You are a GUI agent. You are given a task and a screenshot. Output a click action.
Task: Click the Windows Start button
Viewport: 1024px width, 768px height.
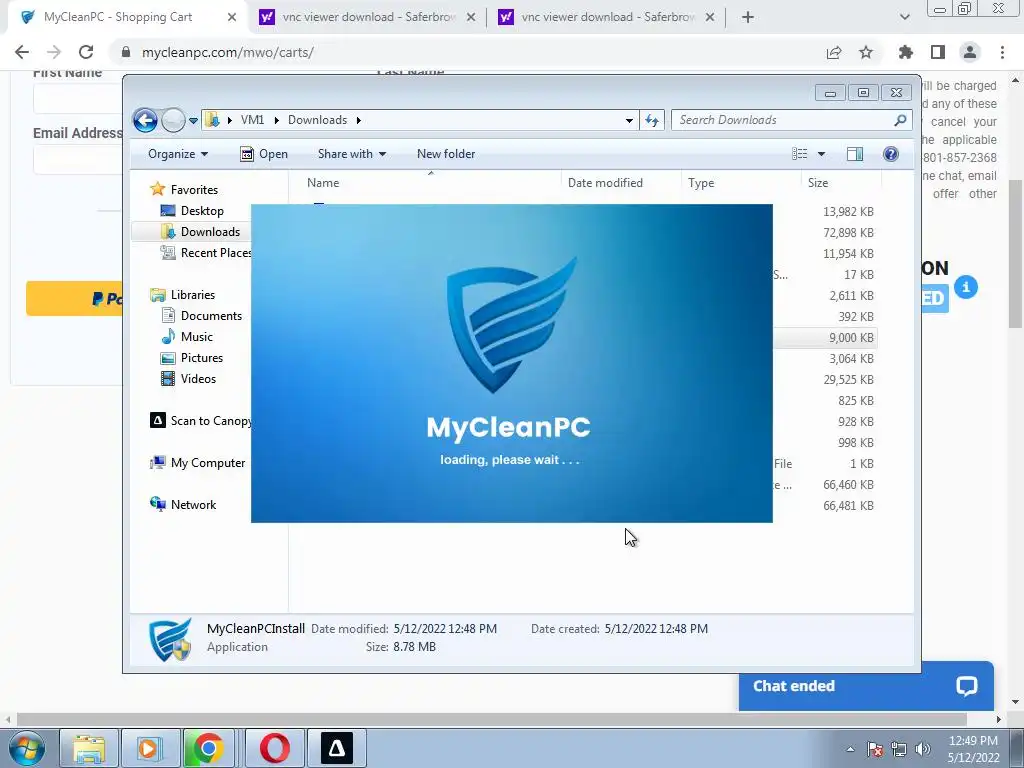coord(26,748)
